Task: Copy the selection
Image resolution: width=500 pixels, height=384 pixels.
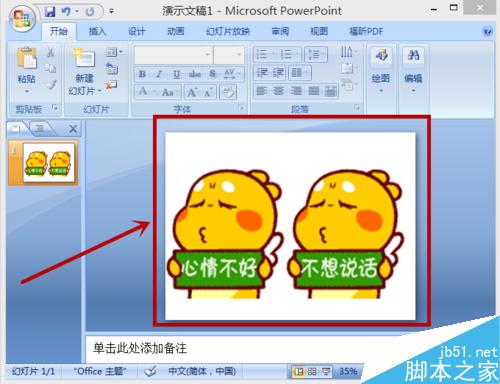Action: (x=51, y=68)
